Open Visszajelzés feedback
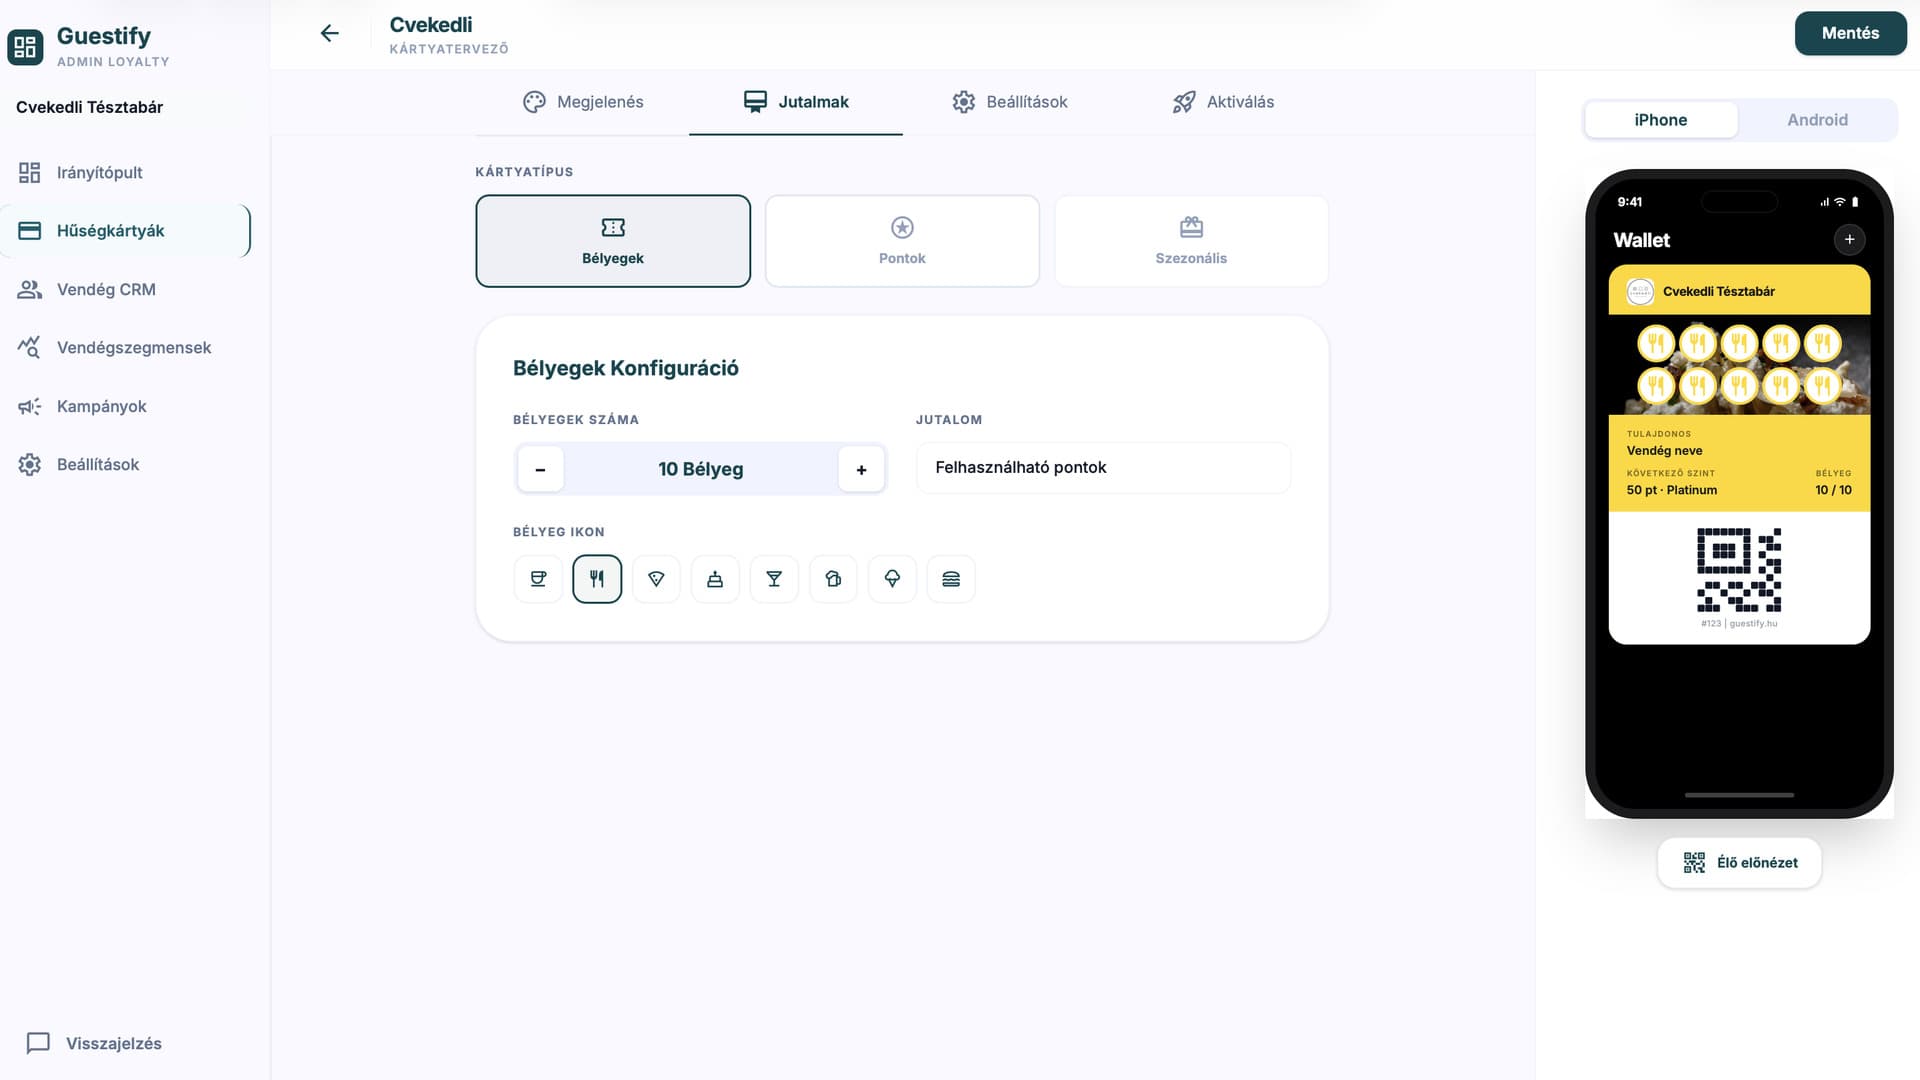This screenshot has height=1080, width=1920. coord(94,1043)
